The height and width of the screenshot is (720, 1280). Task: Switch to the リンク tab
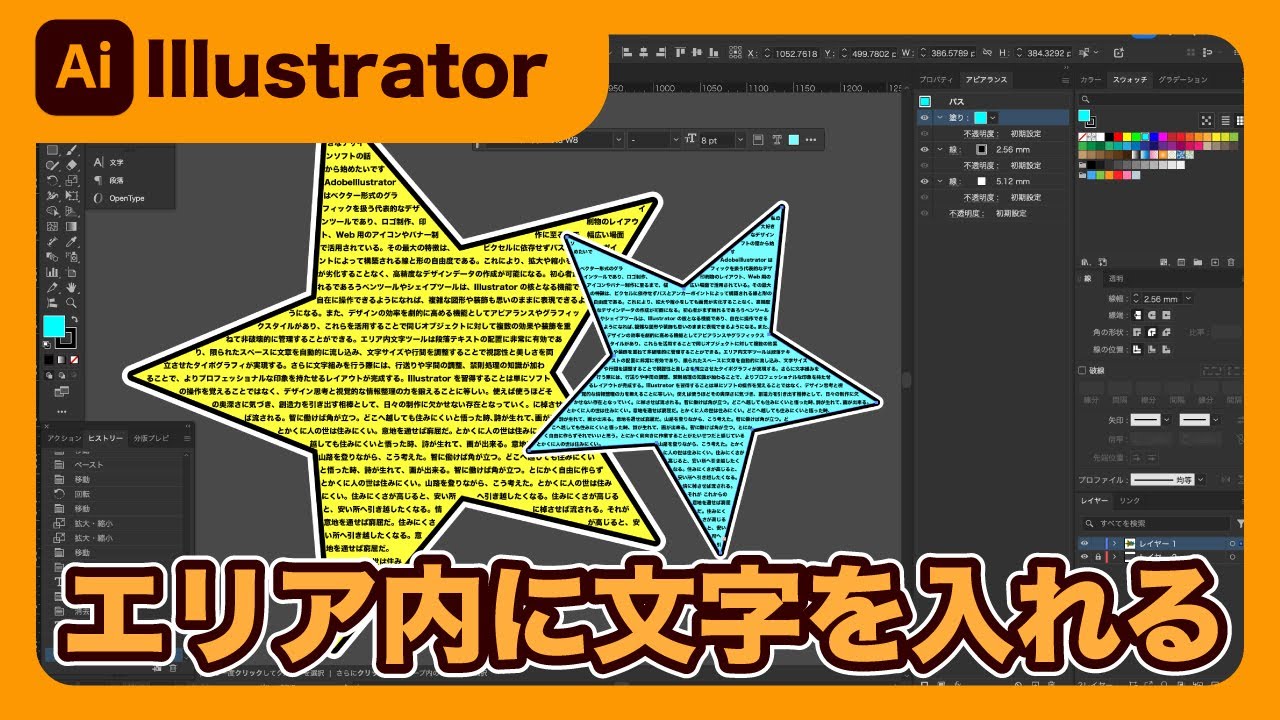tap(1129, 501)
